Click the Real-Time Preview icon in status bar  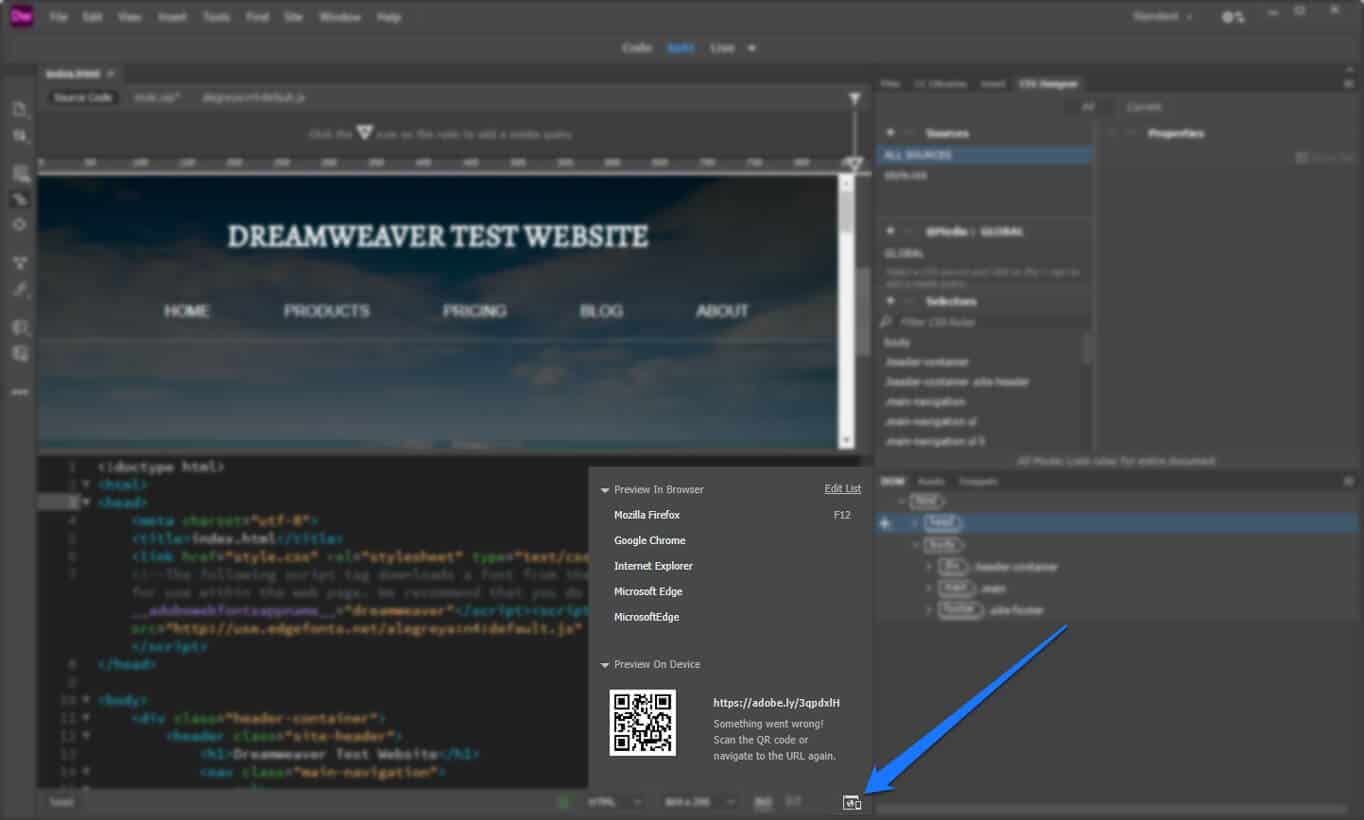[x=851, y=801]
